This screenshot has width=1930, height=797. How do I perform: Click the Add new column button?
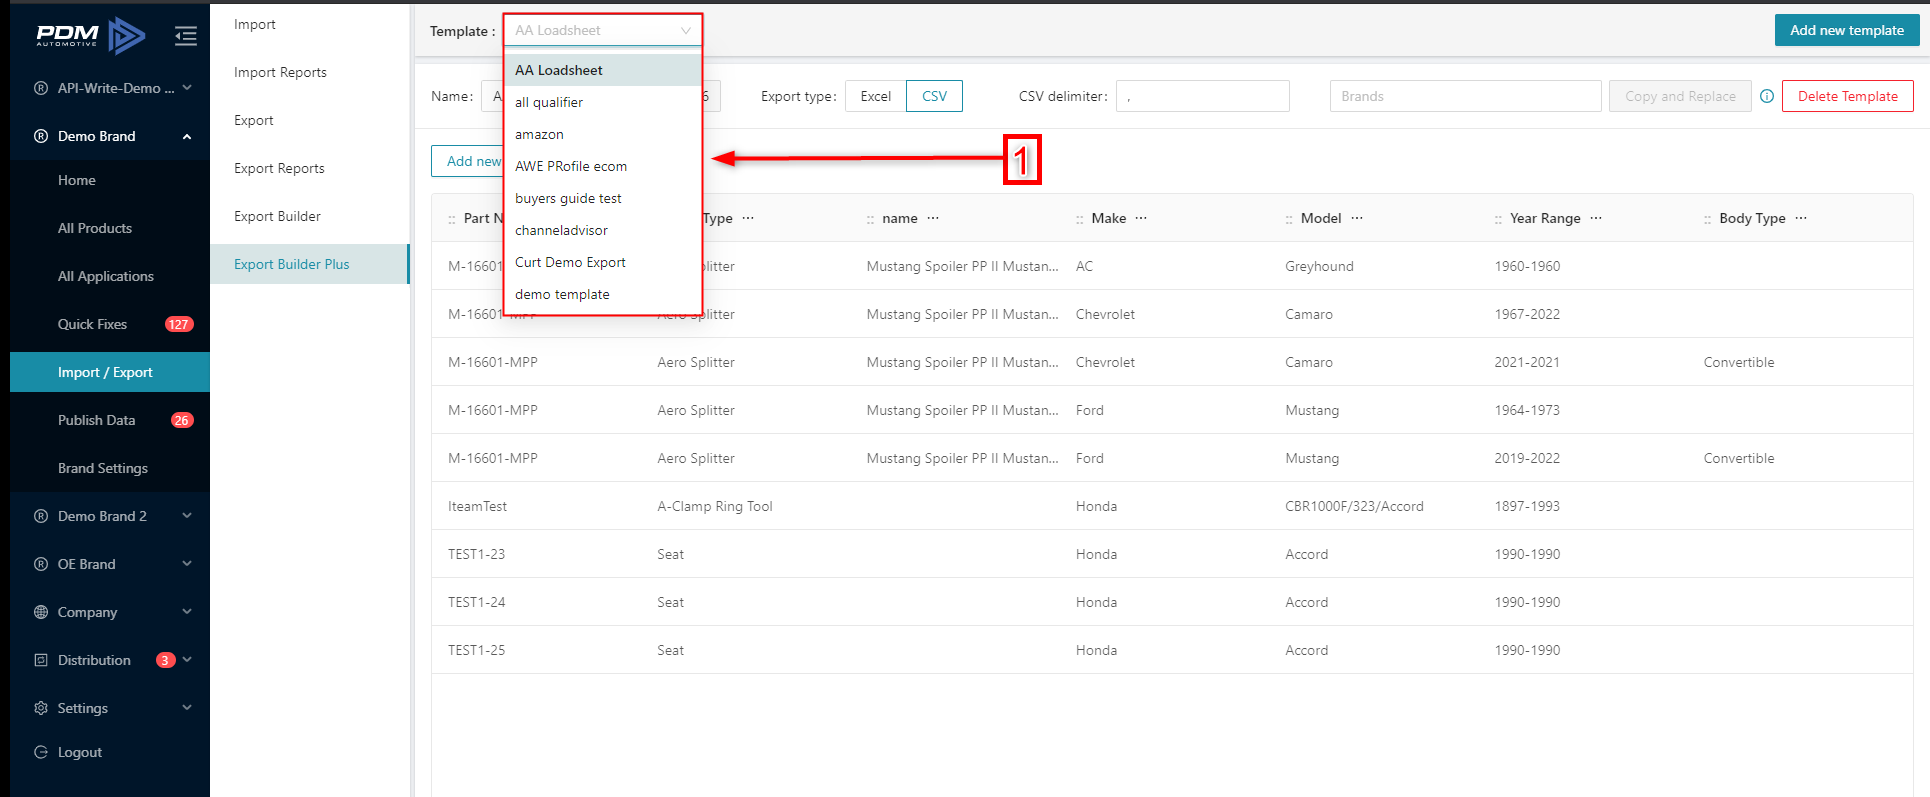coord(468,161)
